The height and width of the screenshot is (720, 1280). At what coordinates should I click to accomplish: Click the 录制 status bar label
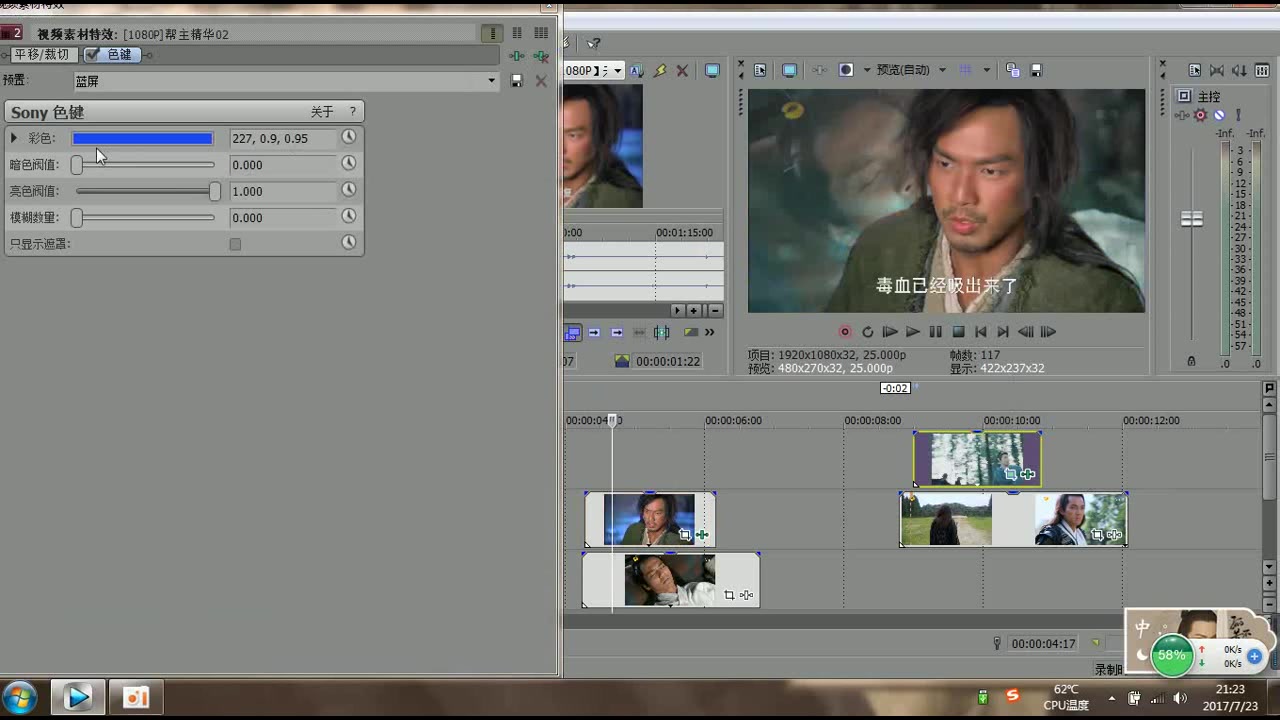pyautogui.click(x=1108, y=670)
